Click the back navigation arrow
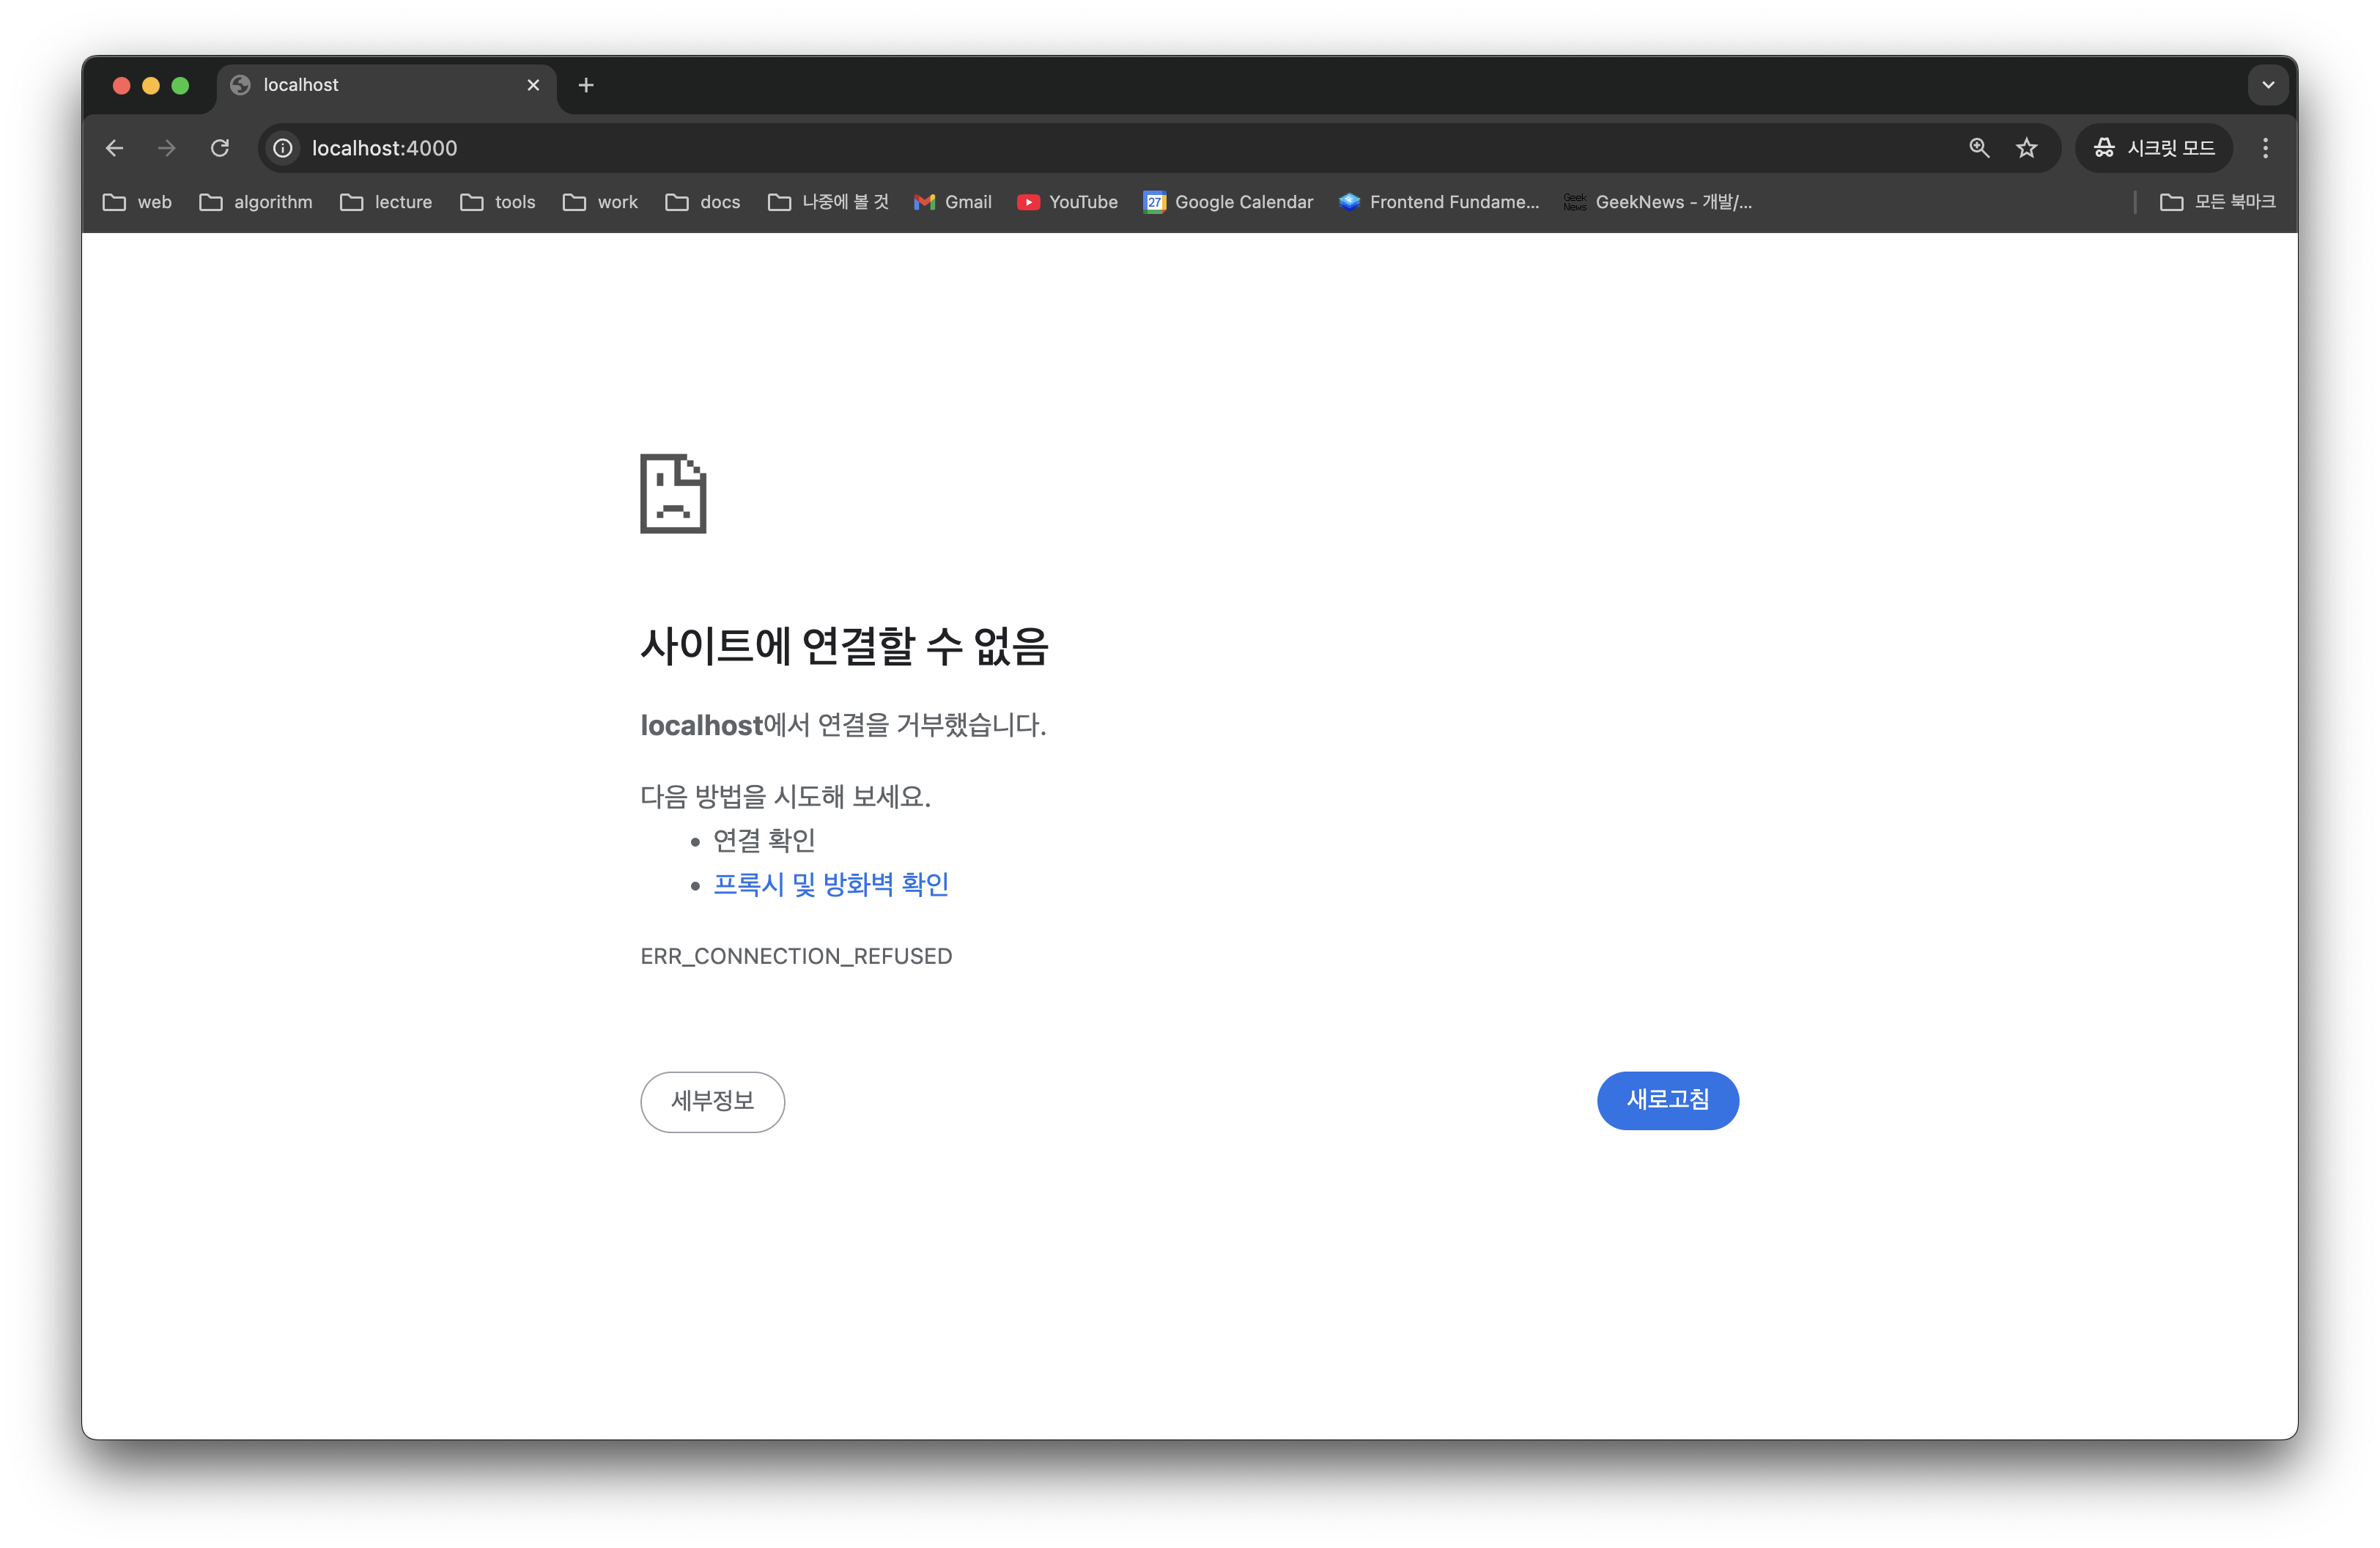Viewport: 2380px width, 1548px height. (x=114, y=148)
